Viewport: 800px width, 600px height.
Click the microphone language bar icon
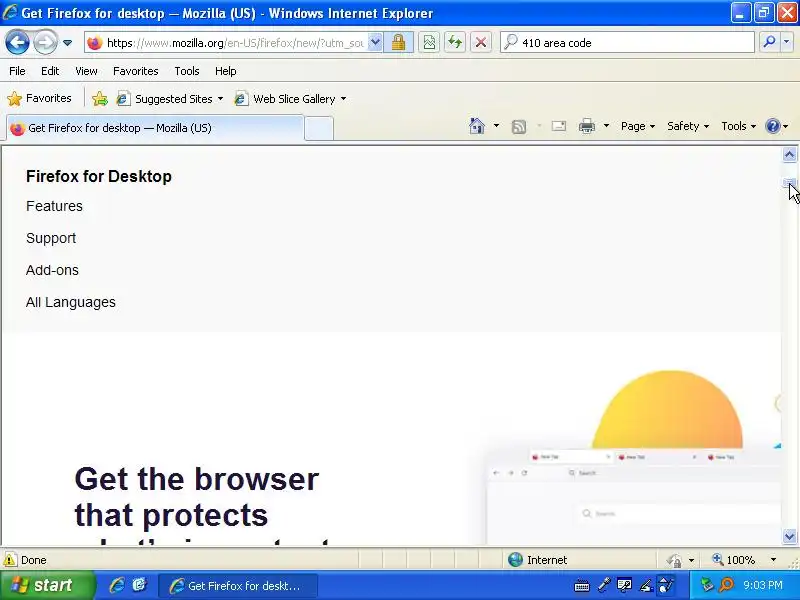pos(605,585)
